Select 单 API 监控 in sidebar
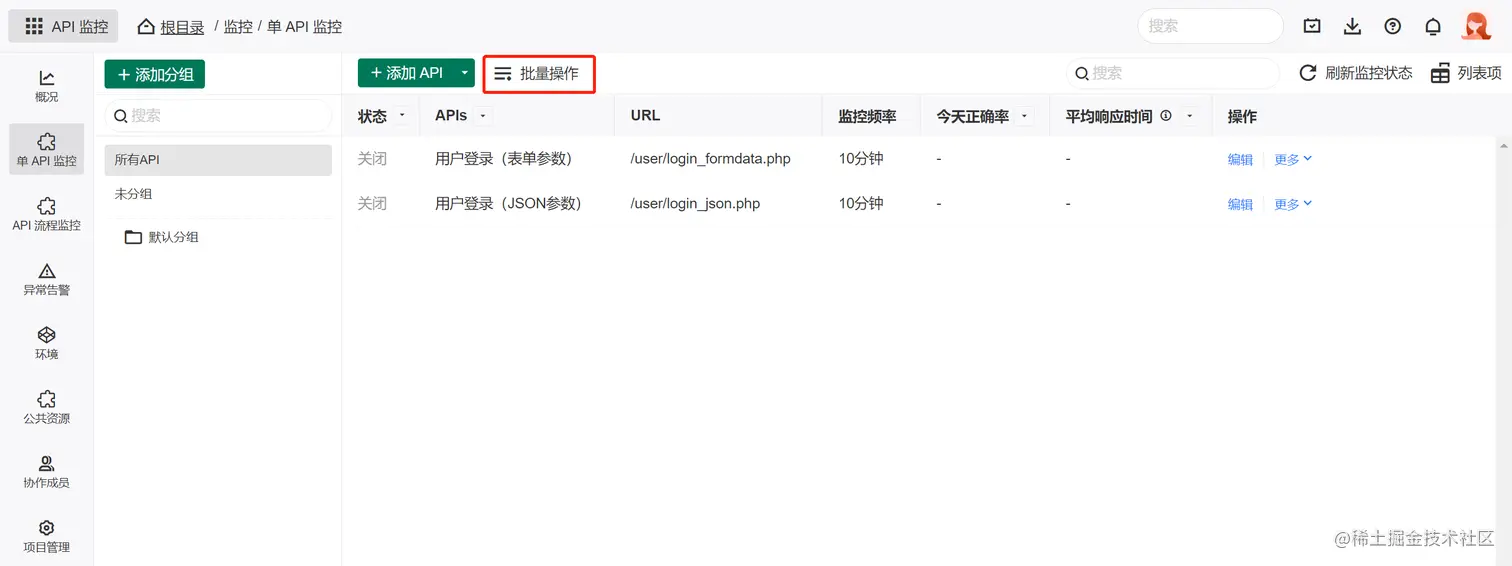Screen dimensions: 1512x566 [x=47, y=150]
